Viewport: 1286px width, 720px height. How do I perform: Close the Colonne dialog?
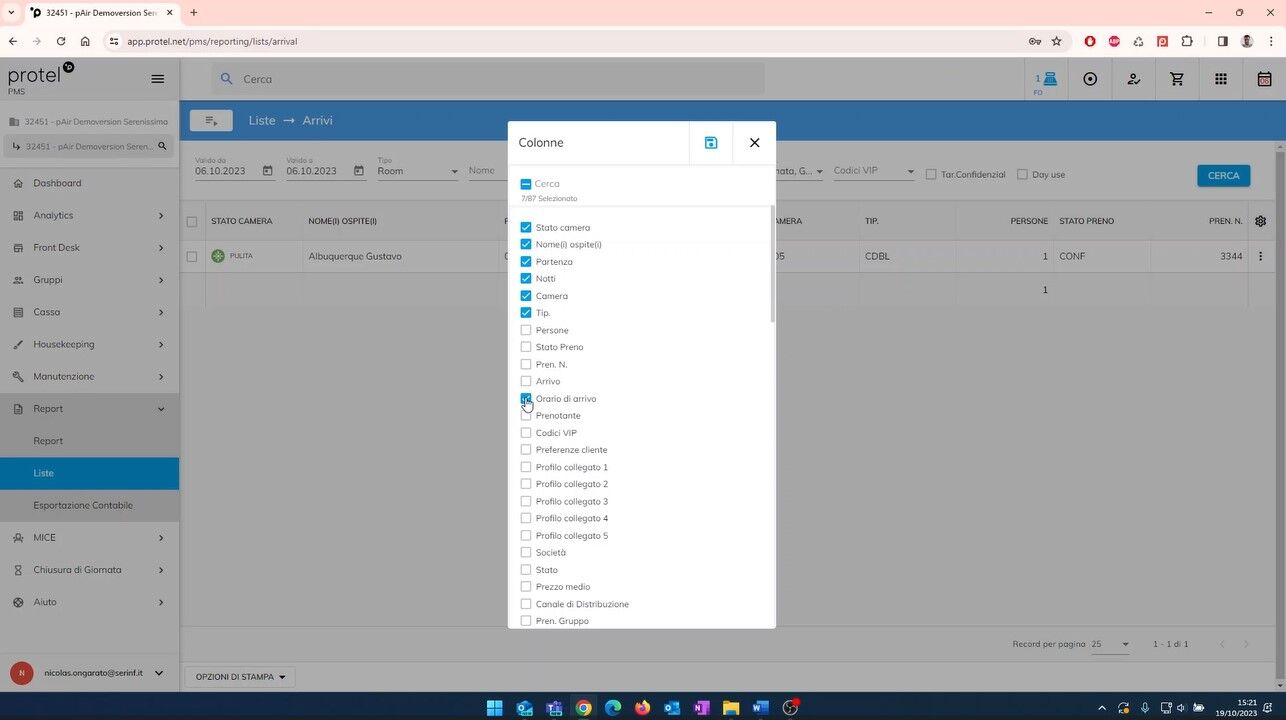point(754,143)
